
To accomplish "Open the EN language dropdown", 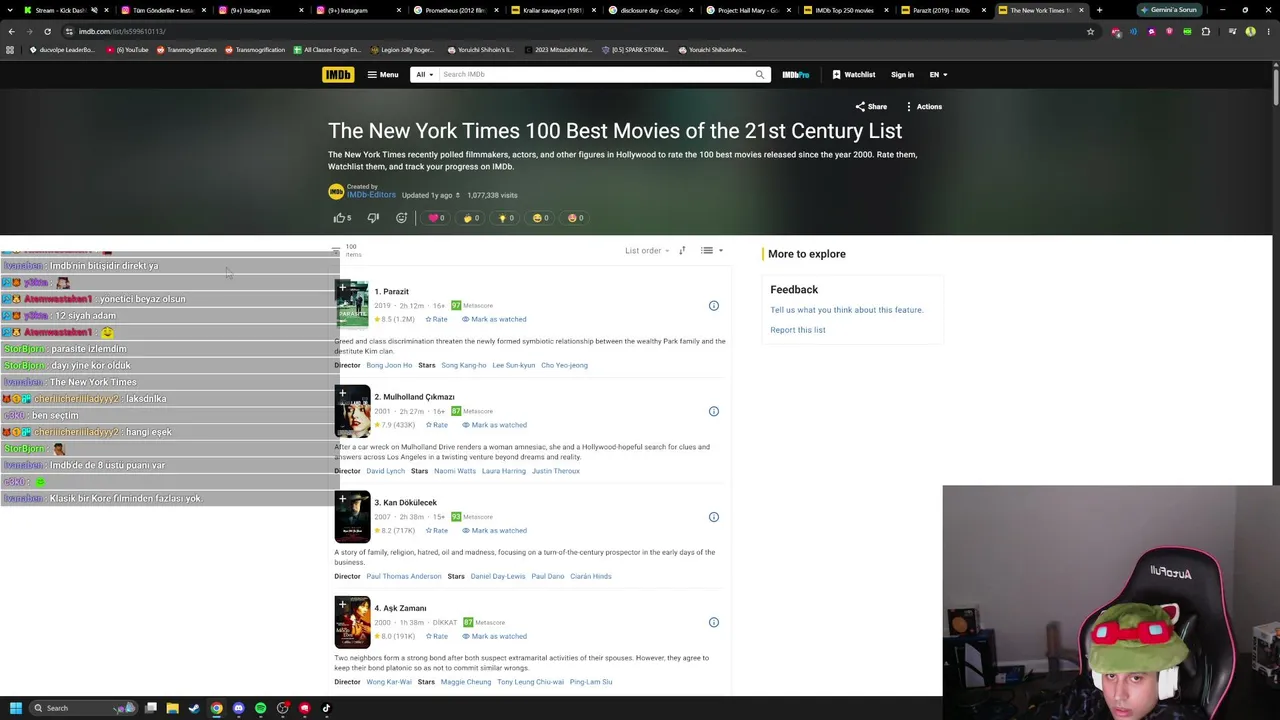I will [x=938, y=74].
